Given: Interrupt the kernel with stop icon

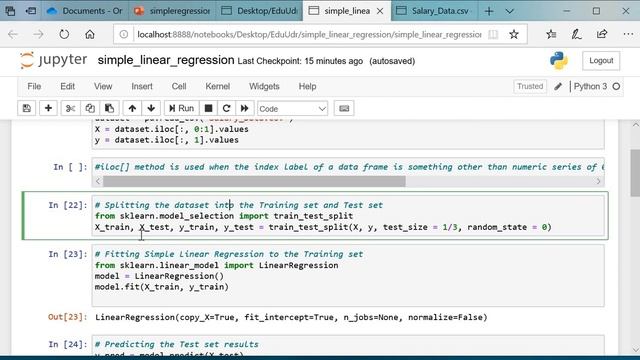Looking at the screenshot, I should [x=208, y=109].
